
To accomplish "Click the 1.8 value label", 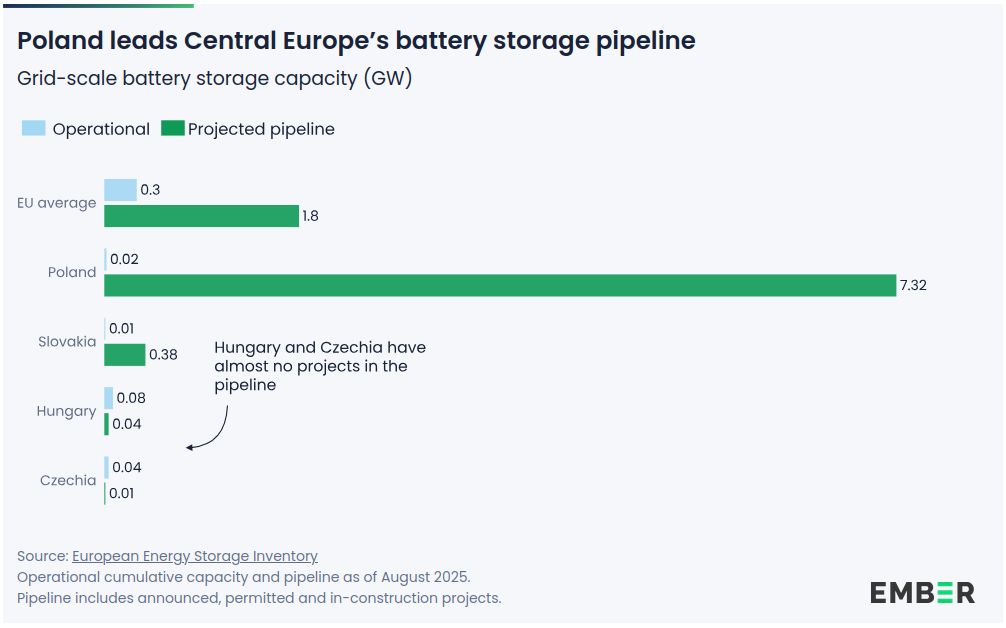I will [x=310, y=216].
